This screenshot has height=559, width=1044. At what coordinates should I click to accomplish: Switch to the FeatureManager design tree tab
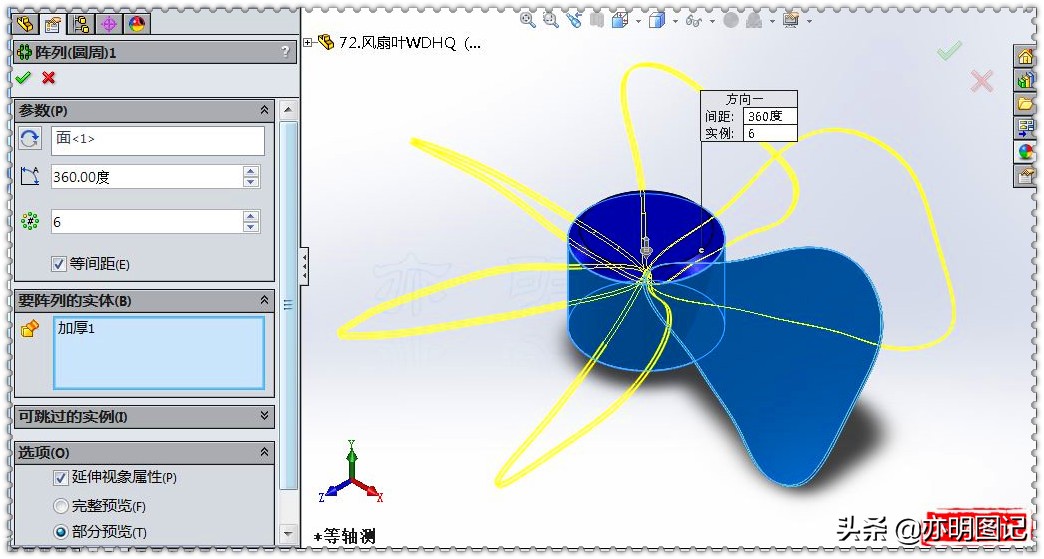(x=25, y=24)
